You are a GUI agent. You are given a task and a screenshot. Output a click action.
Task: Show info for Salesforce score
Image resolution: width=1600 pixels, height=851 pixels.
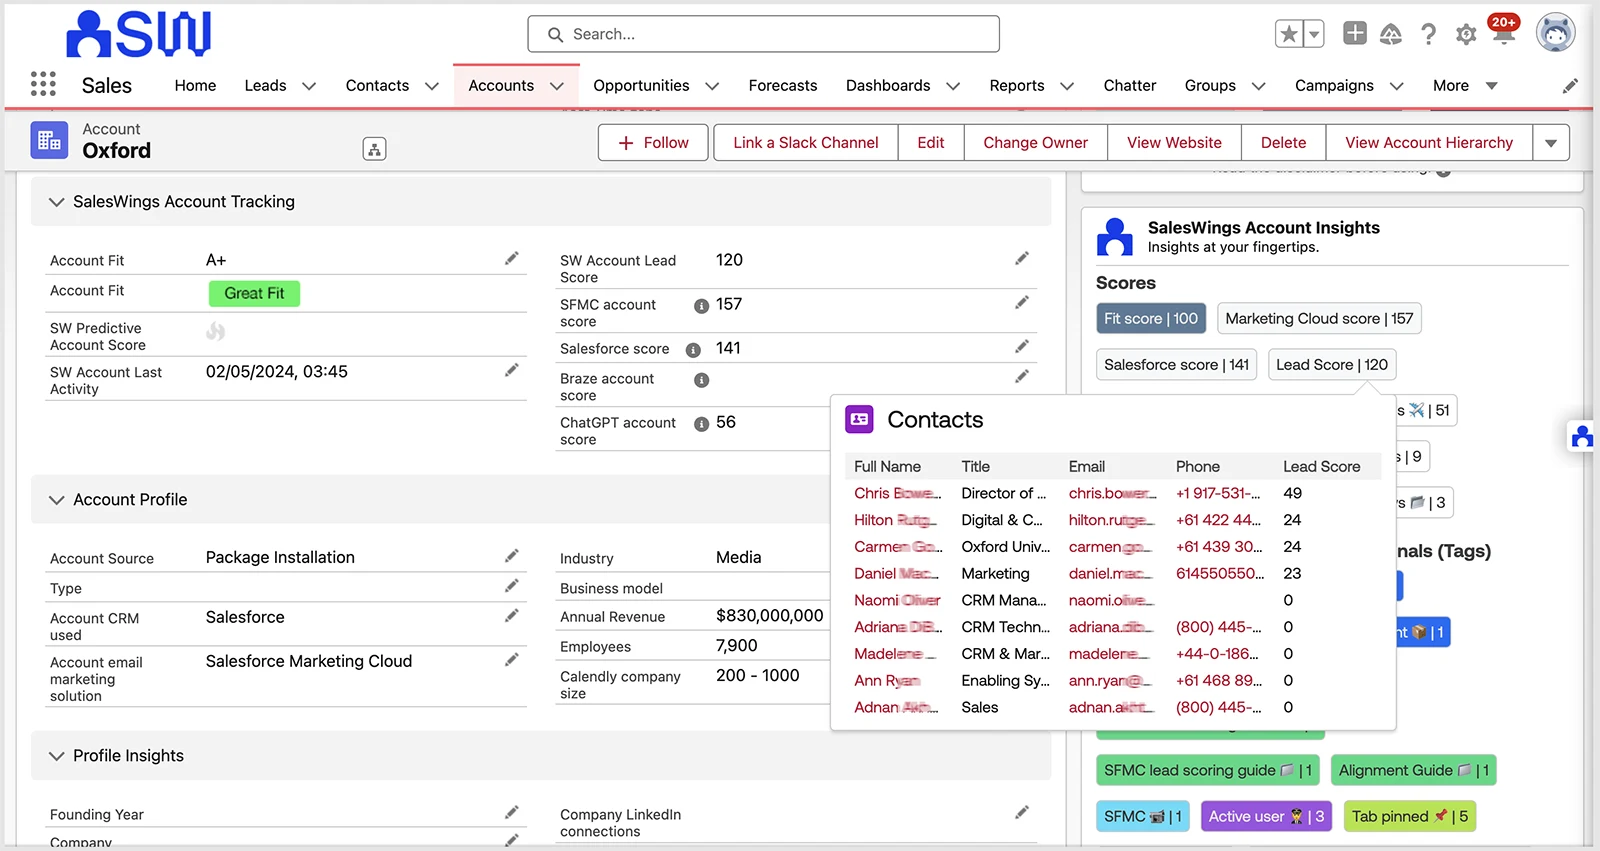coord(693,350)
